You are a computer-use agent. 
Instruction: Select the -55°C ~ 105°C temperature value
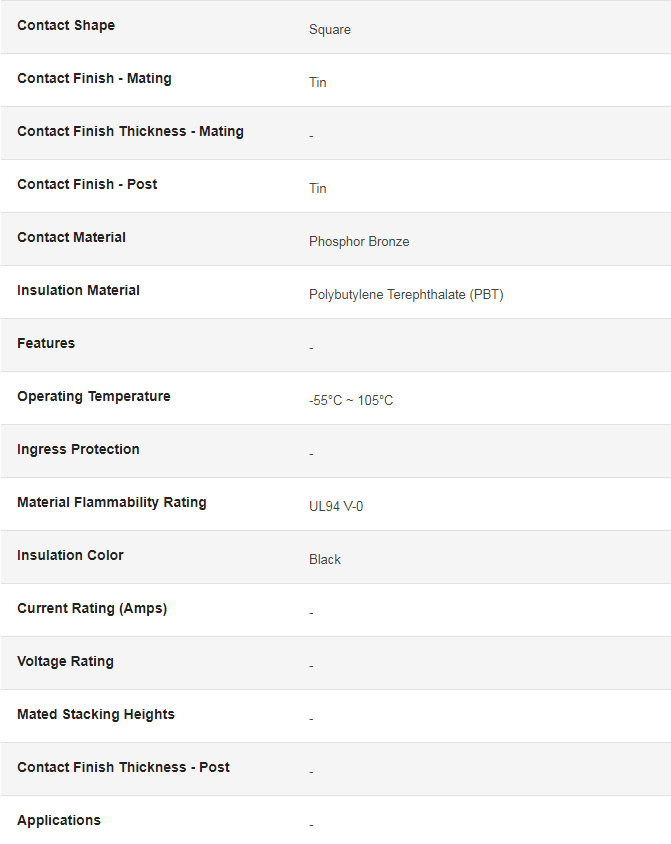coord(351,400)
